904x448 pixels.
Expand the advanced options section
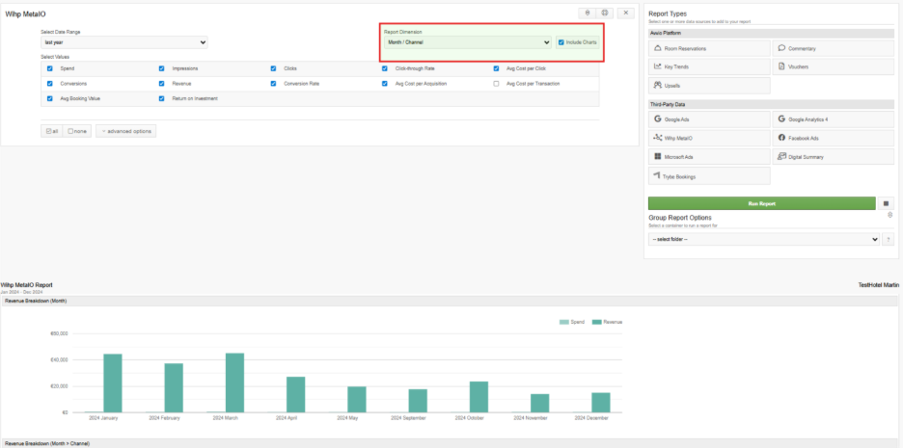coord(126,131)
